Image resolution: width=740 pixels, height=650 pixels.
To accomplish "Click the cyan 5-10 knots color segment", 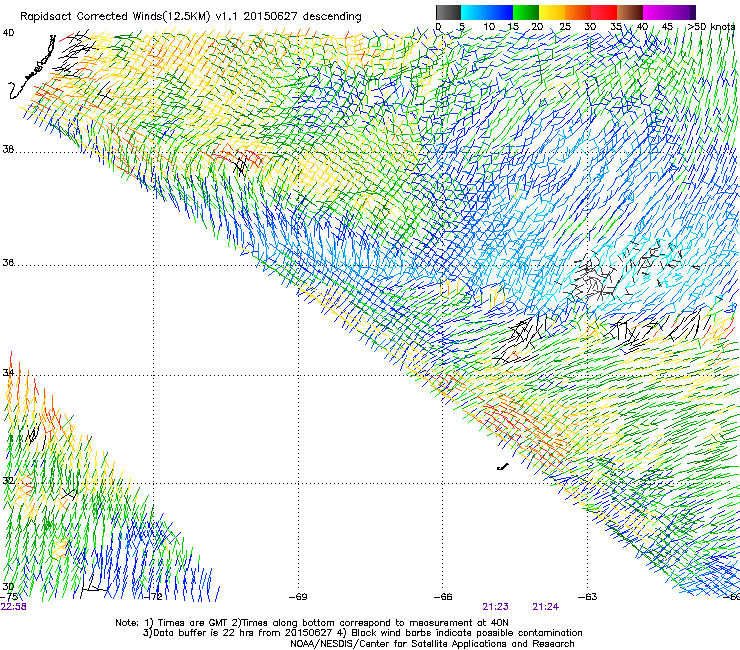I will click(x=474, y=12).
